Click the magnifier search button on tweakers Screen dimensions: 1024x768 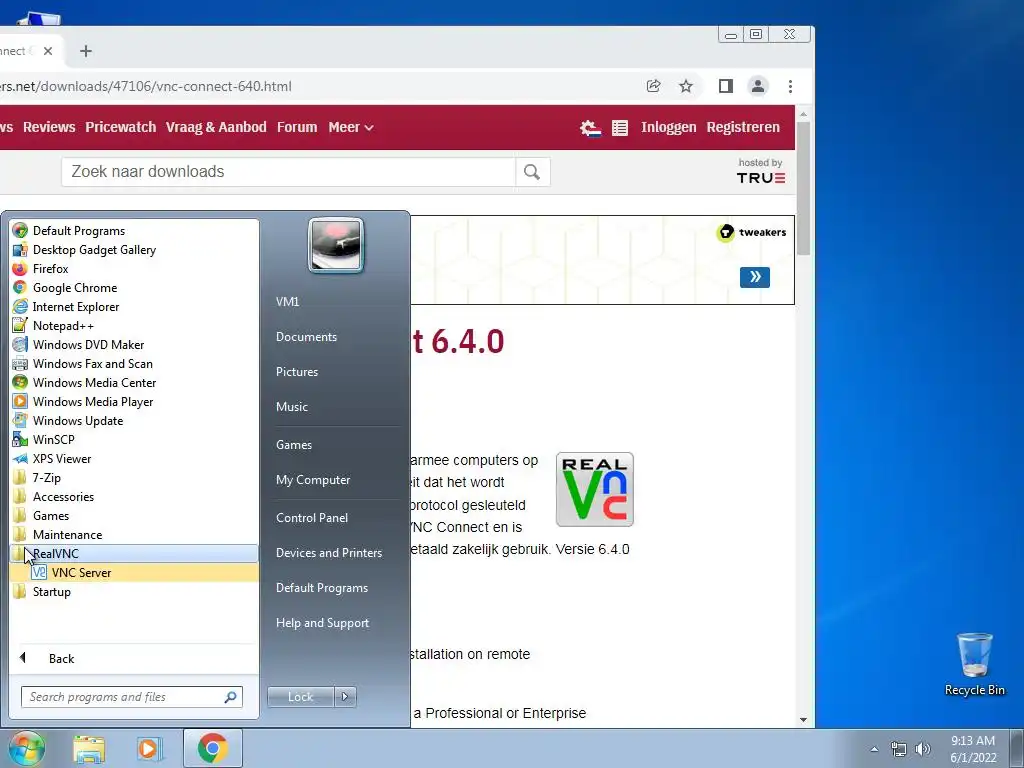point(532,172)
